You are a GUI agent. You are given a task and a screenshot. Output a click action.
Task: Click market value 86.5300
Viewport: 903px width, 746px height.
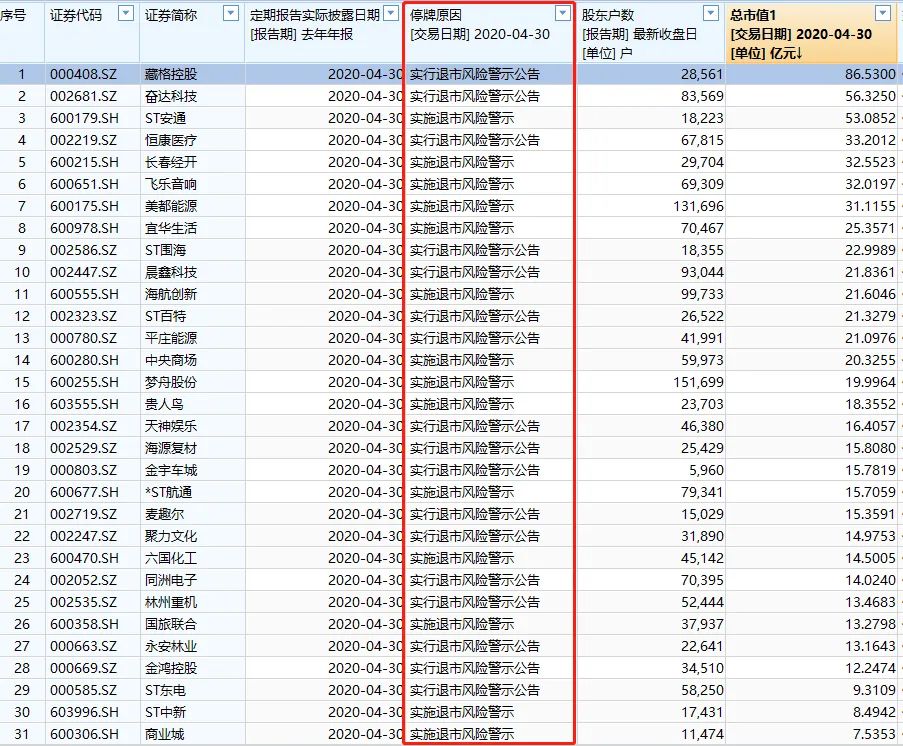pyautogui.click(x=870, y=74)
